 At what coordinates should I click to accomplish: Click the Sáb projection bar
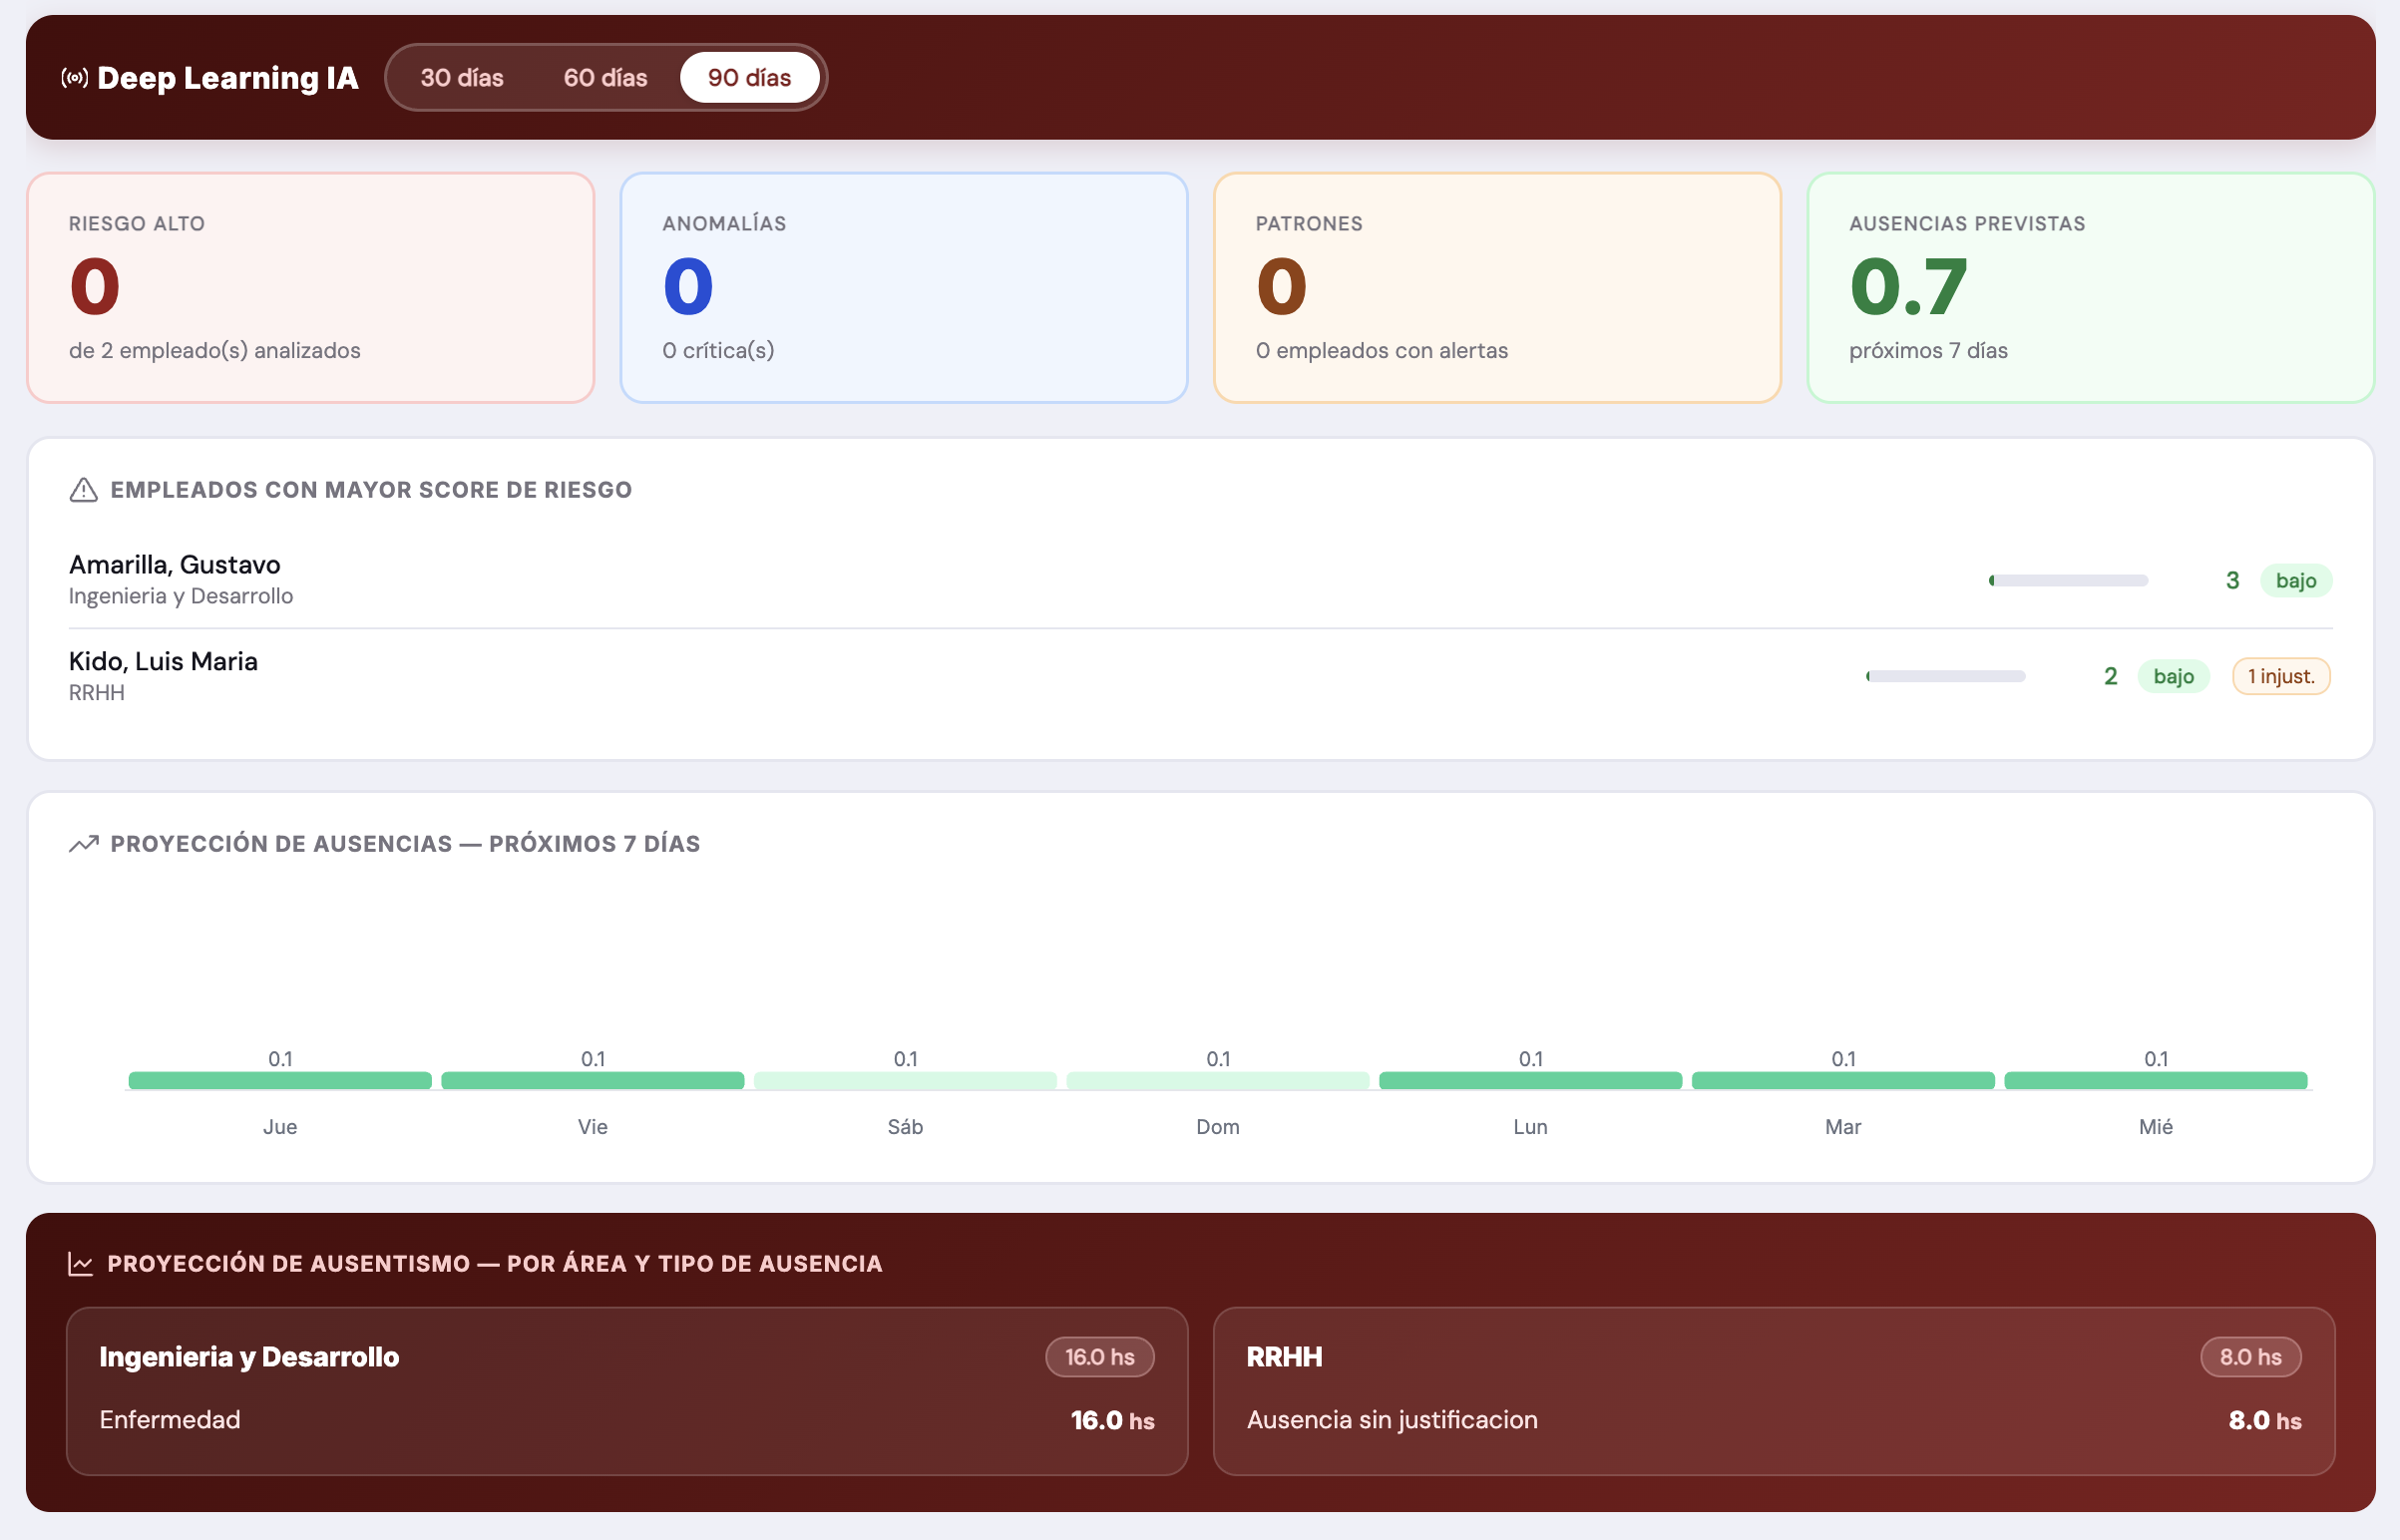coord(905,1081)
